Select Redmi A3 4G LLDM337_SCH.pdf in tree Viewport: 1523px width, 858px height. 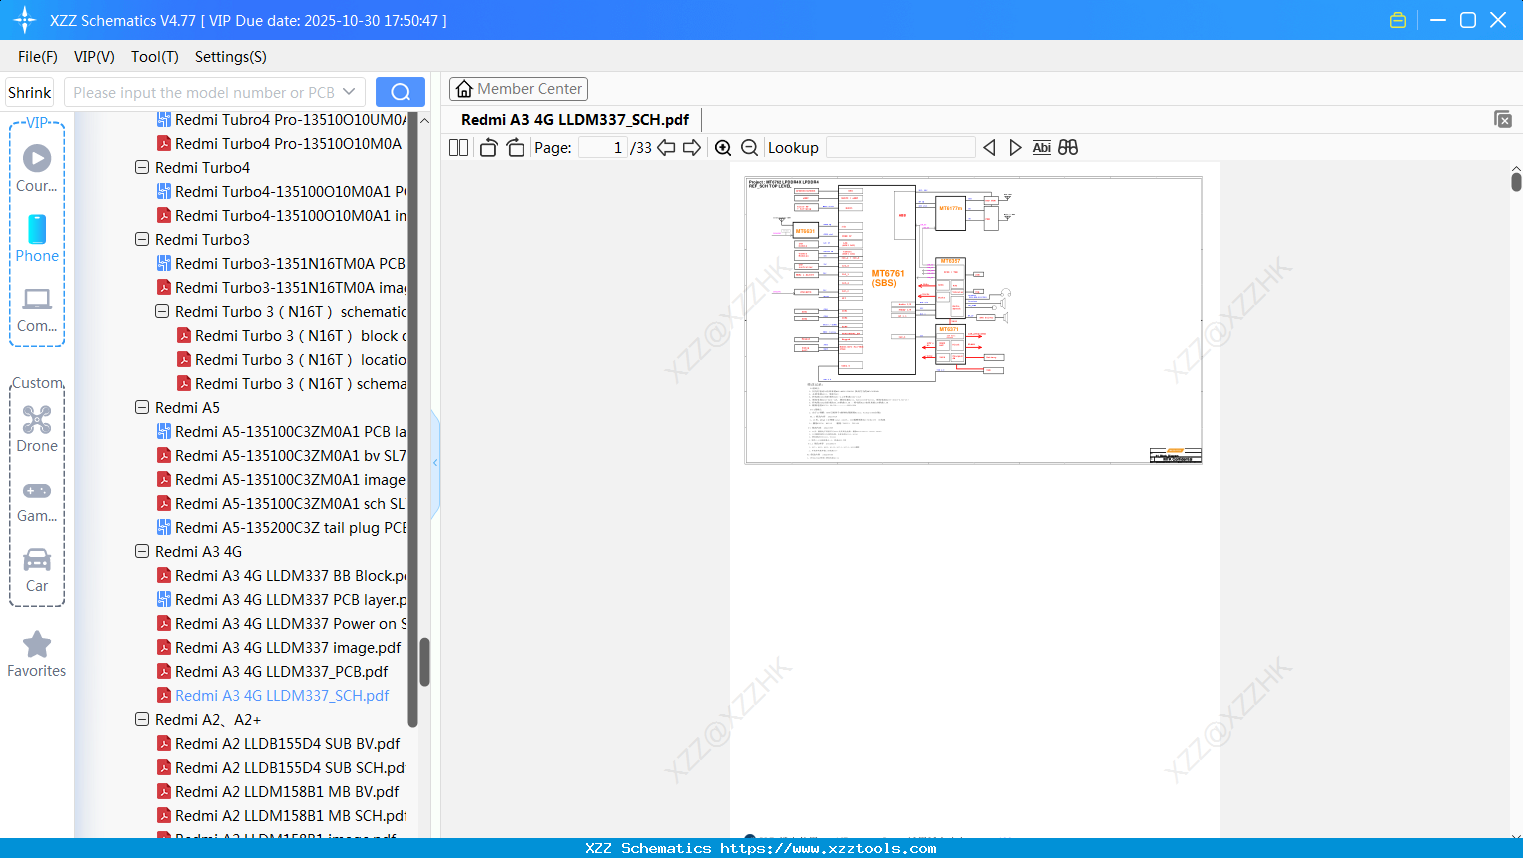282,696
